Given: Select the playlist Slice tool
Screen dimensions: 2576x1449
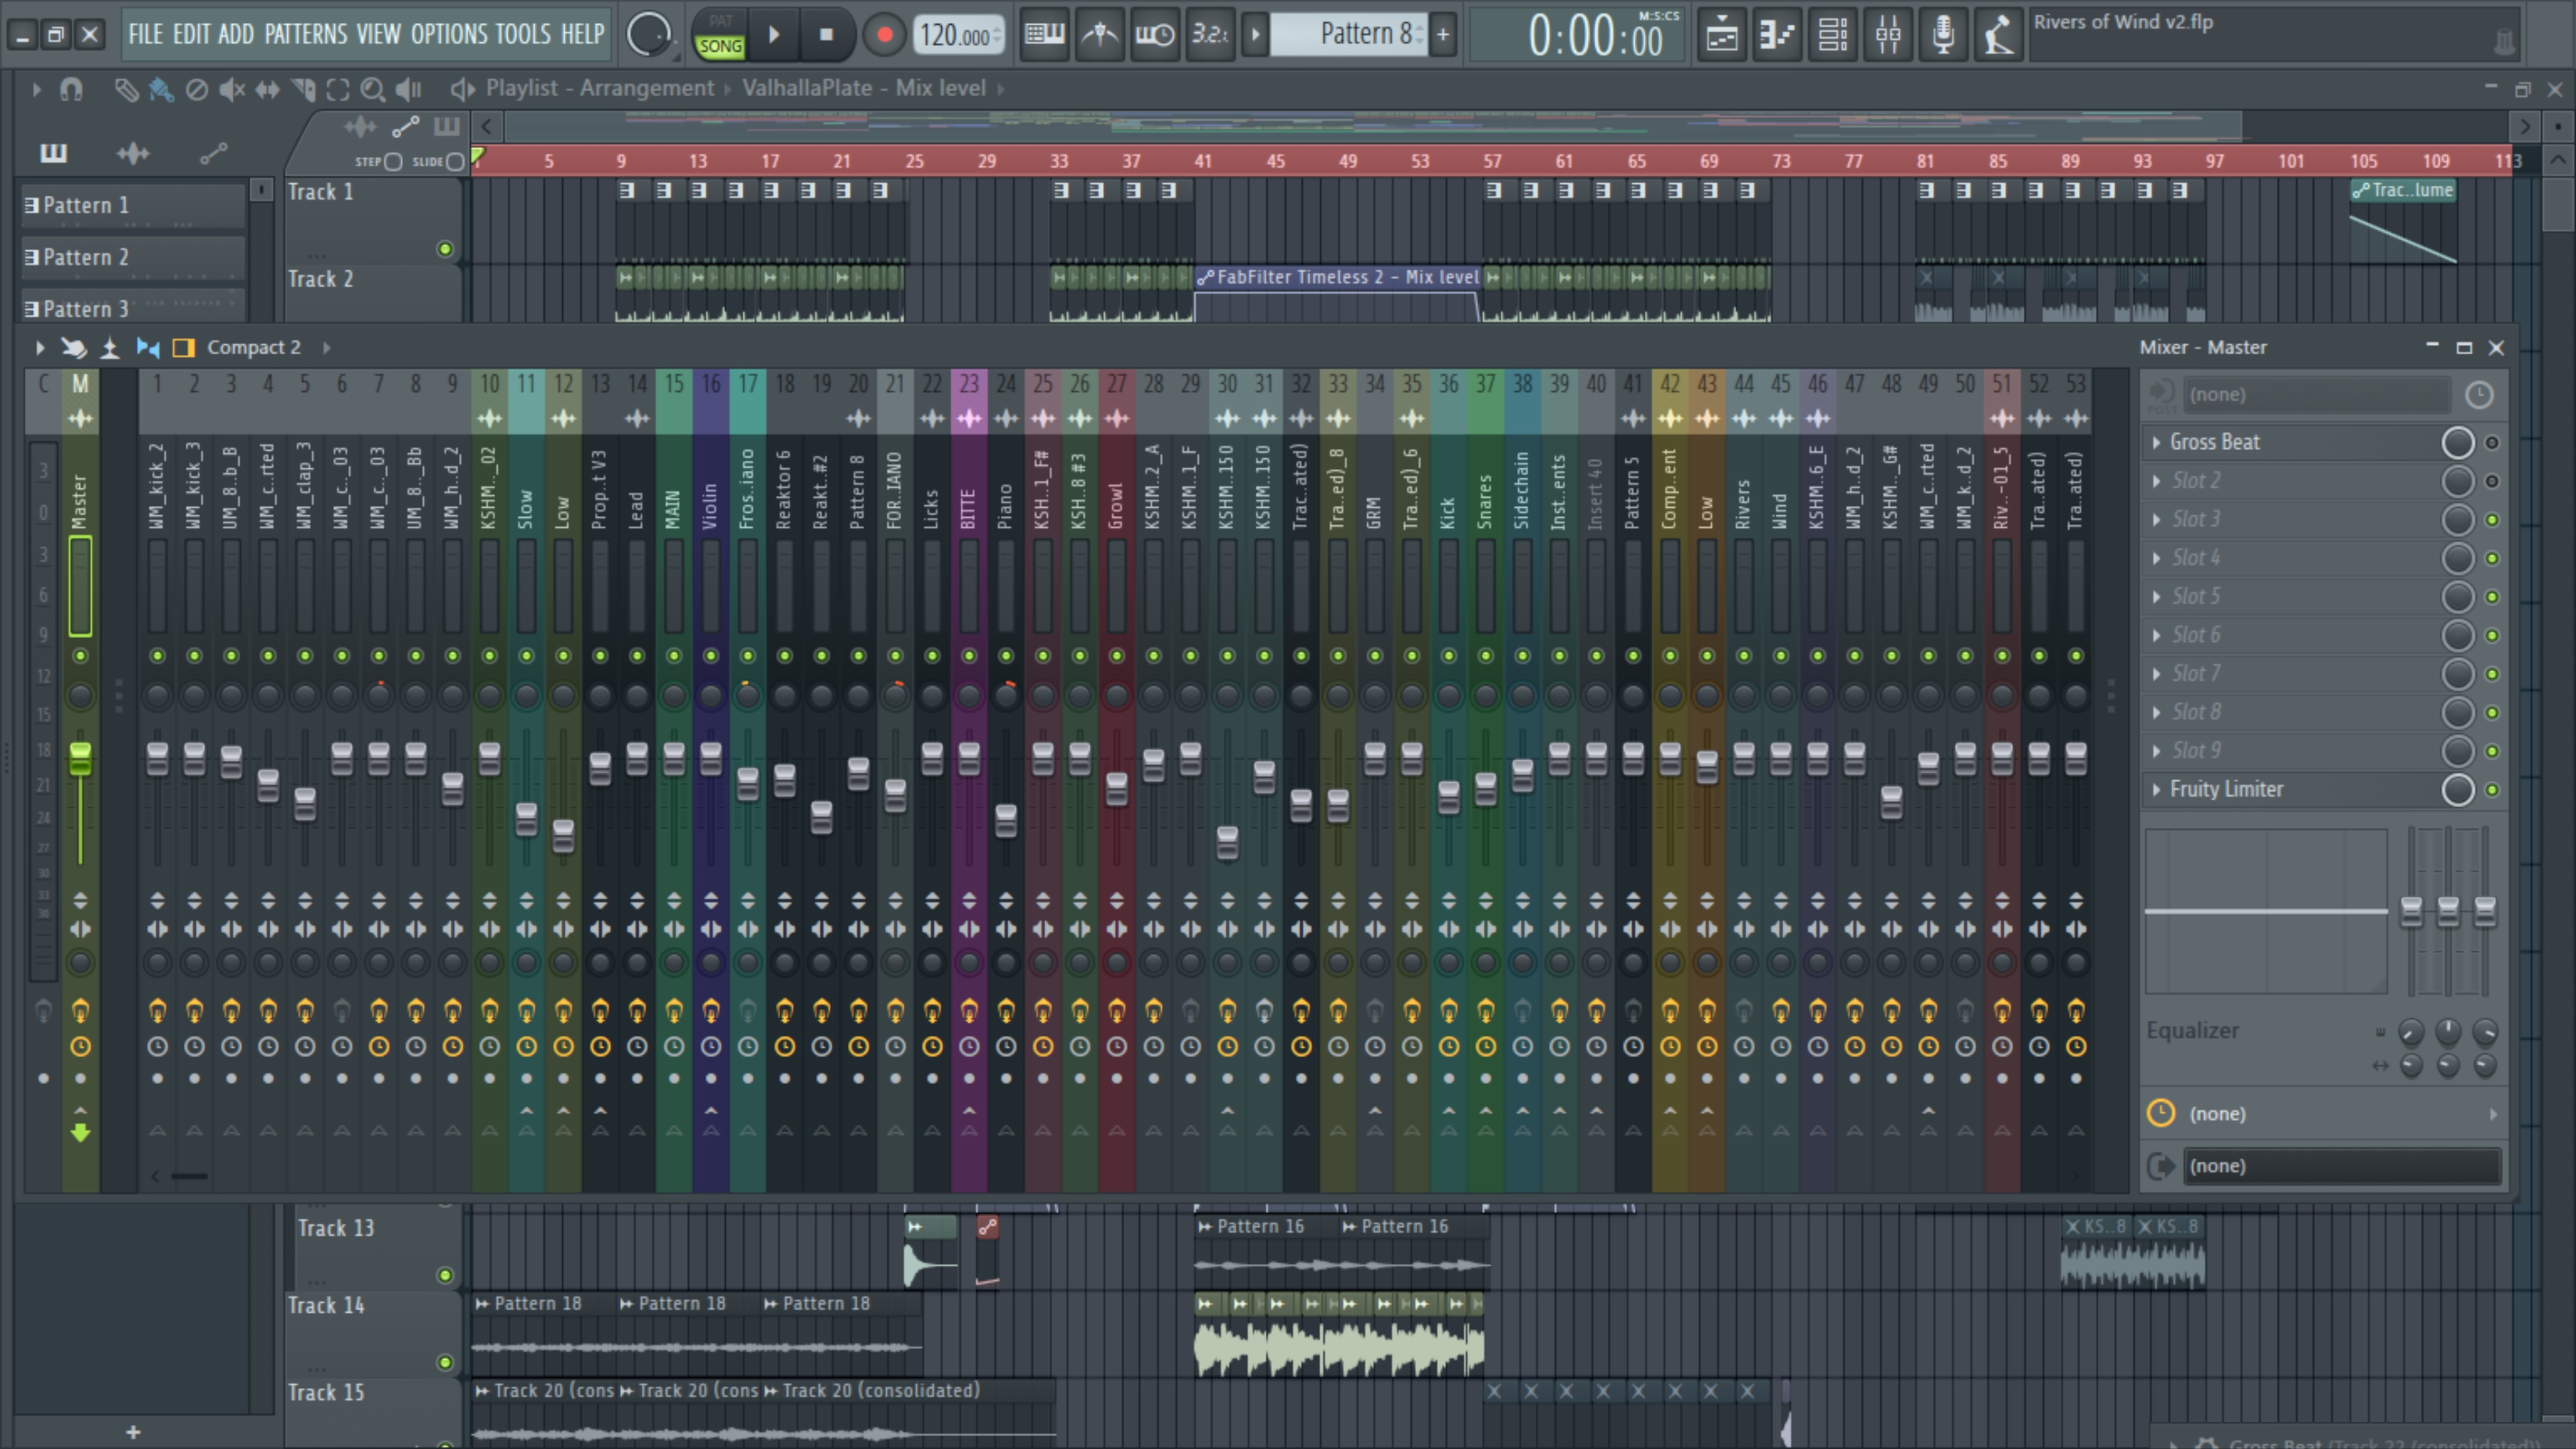Looking at the screenshot, I should coord(303,89).
